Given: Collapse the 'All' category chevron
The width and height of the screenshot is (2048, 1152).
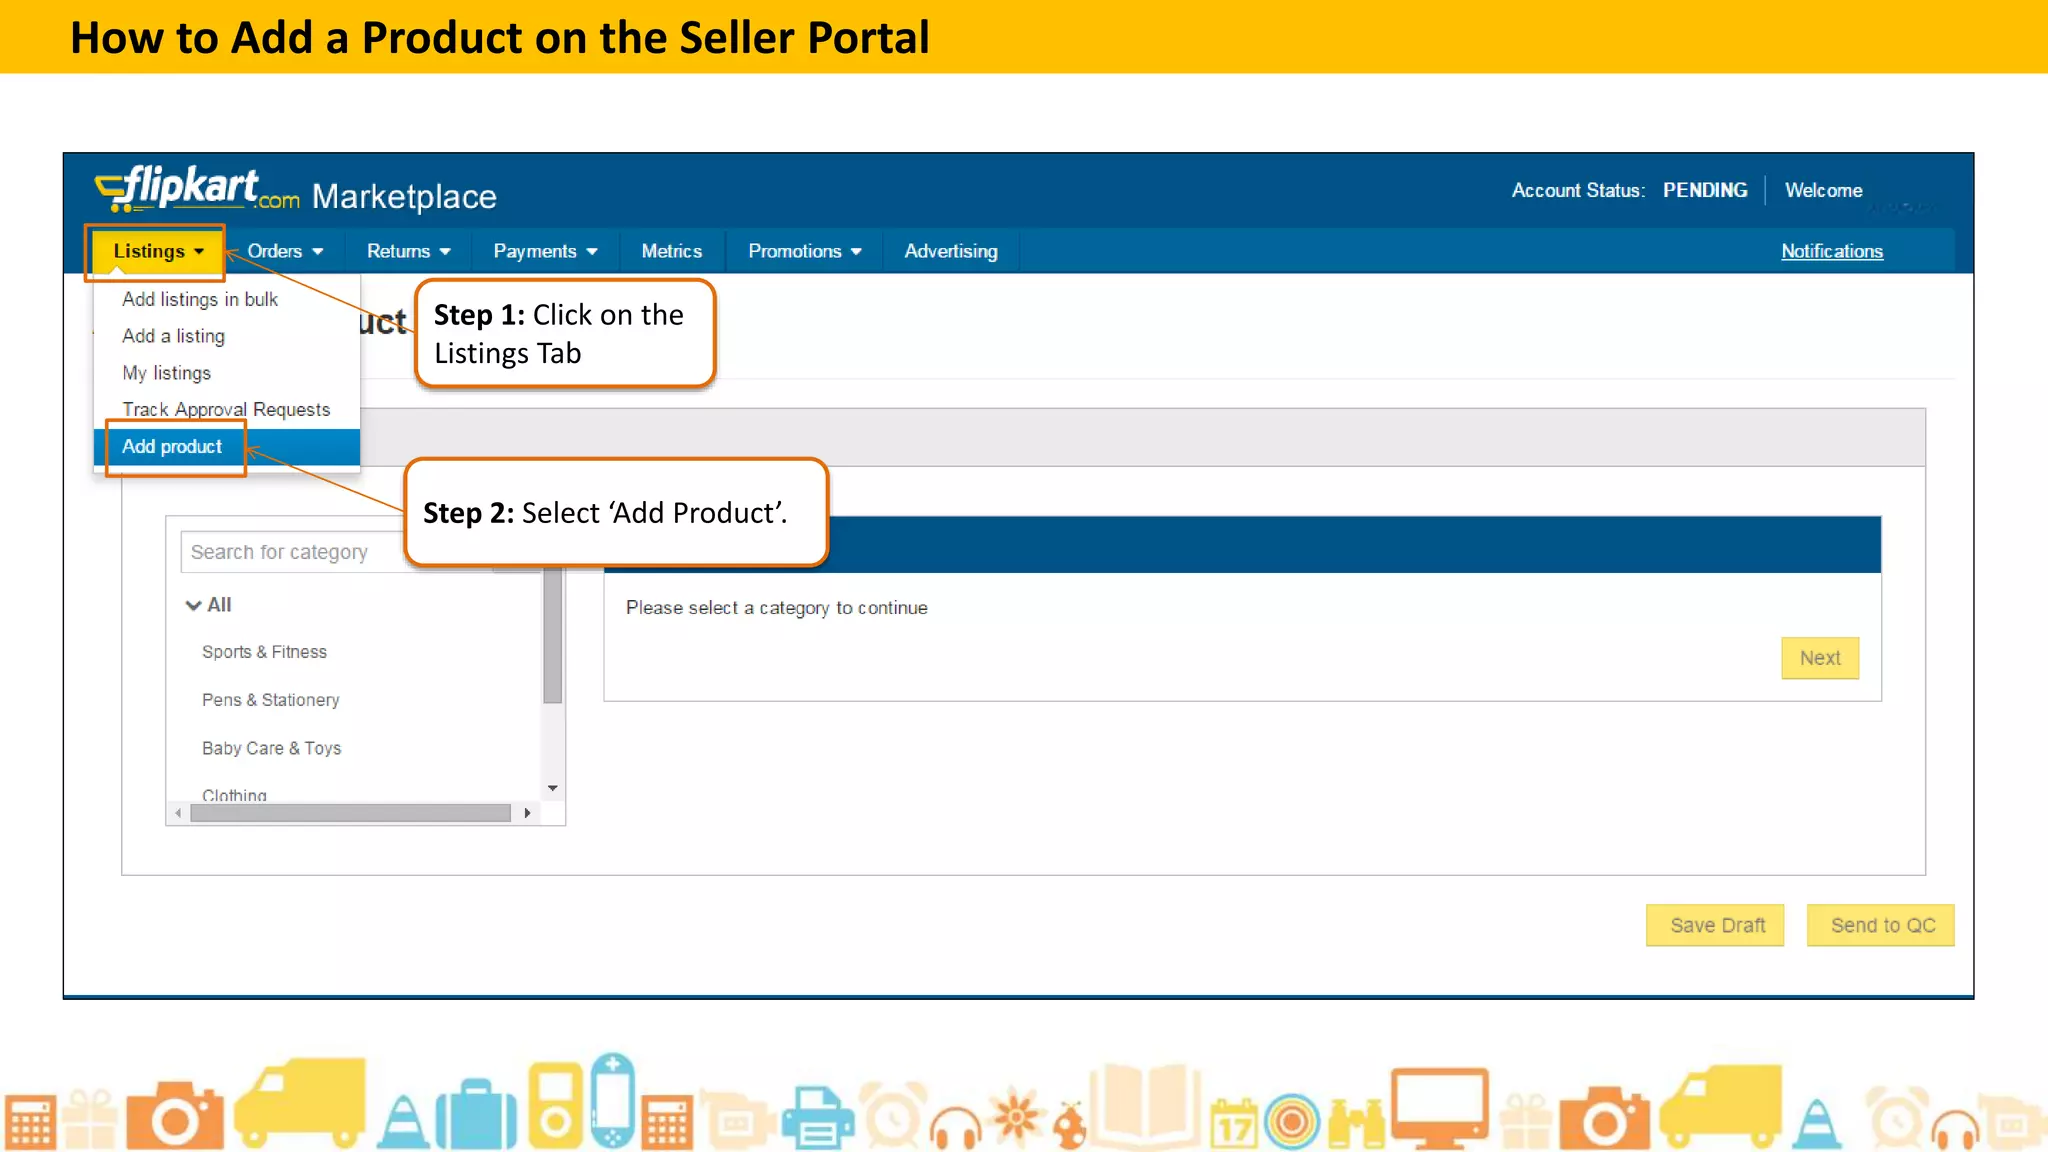Looking at the screenshot, I should coord(193,605).
